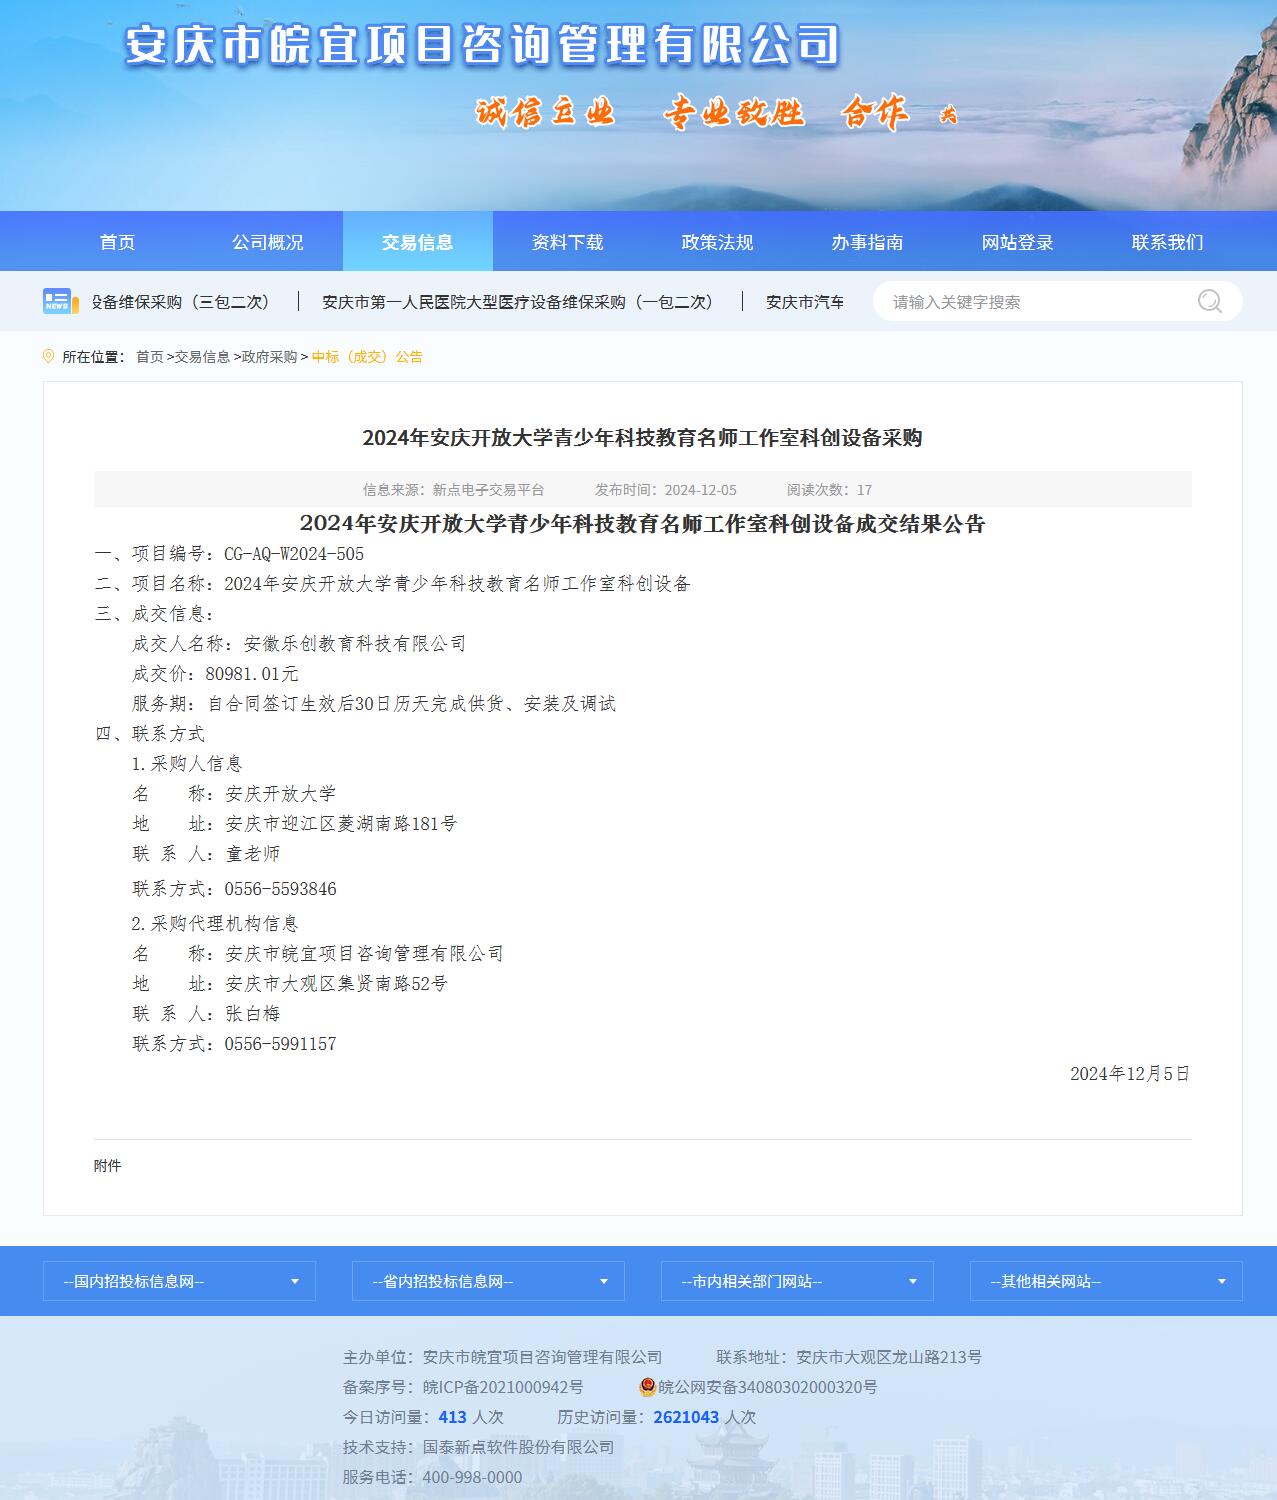Open the 政策法规 navigation item
The image size is (1277, 1500).
pos(717,242)
